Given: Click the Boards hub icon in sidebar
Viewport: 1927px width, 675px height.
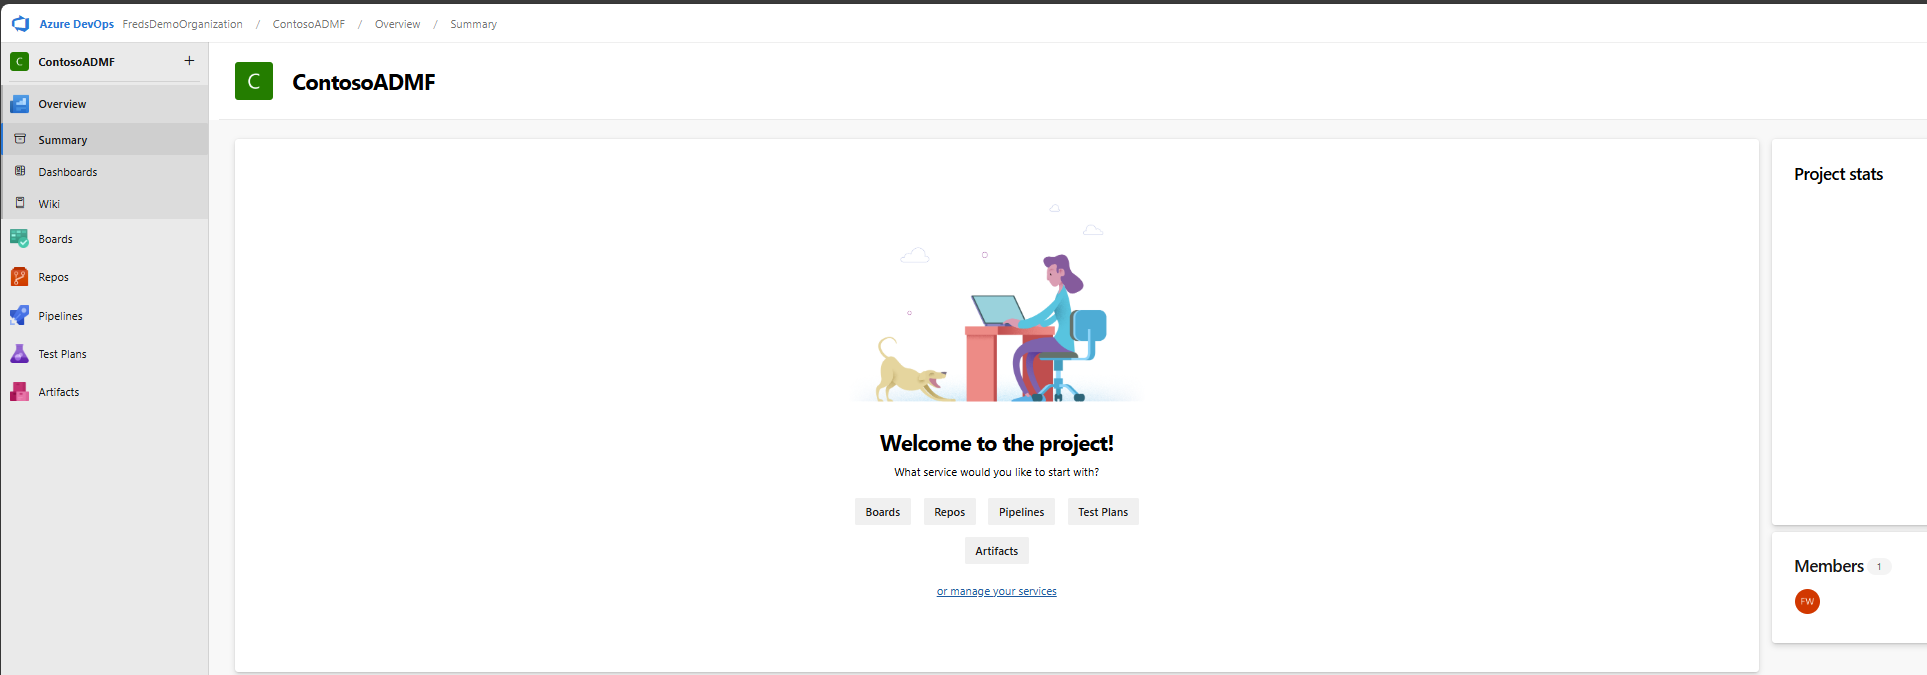Looking at the screenshot, I should 19,238.
